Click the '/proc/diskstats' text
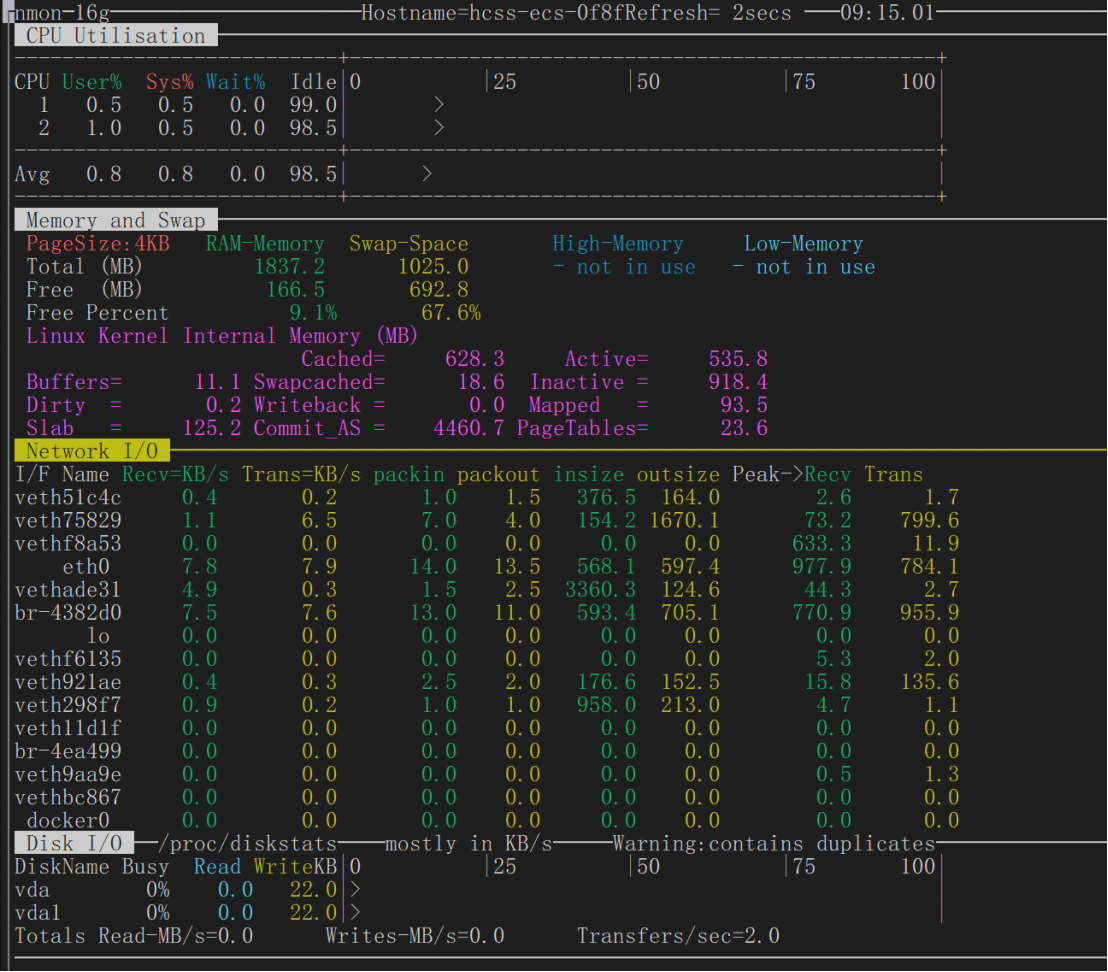 click(247, 843)
